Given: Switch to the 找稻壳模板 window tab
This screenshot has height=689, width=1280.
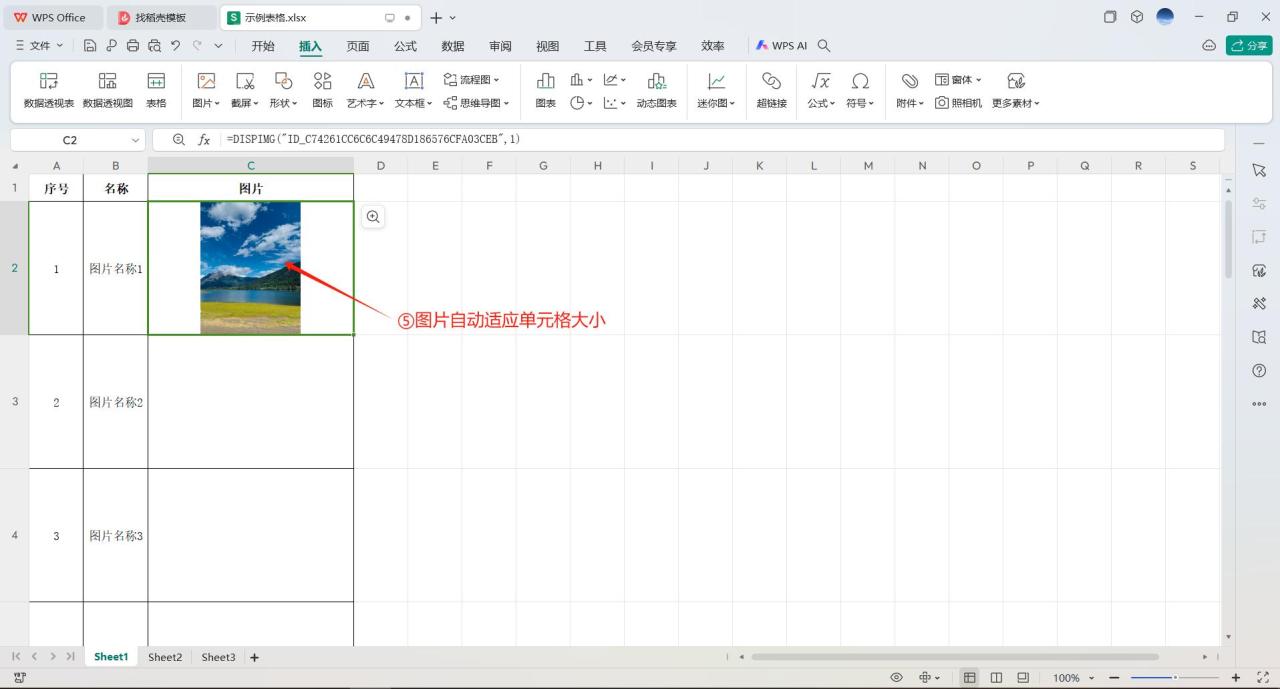Looking at the screenshot, I should coord(161,17).
